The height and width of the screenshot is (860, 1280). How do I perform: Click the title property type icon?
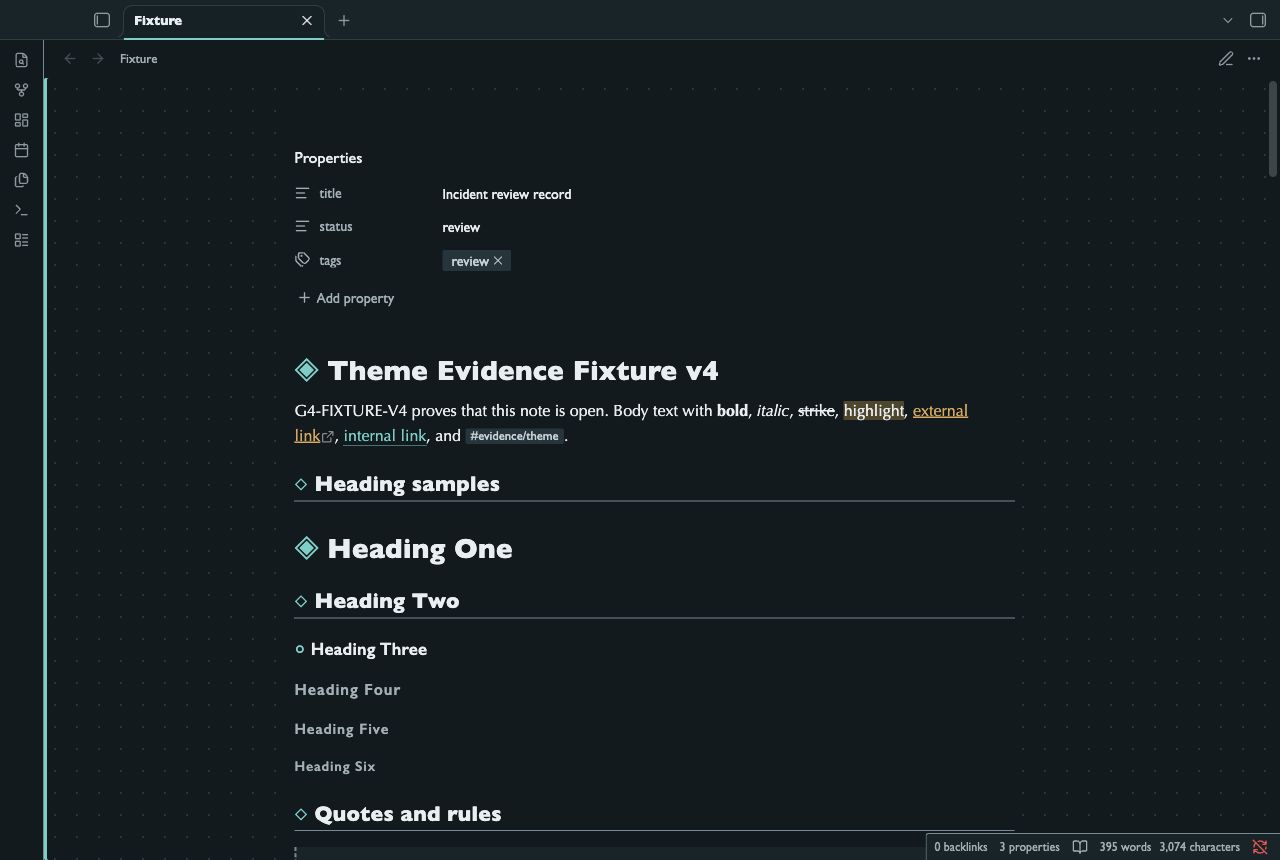tap(303, 194)
